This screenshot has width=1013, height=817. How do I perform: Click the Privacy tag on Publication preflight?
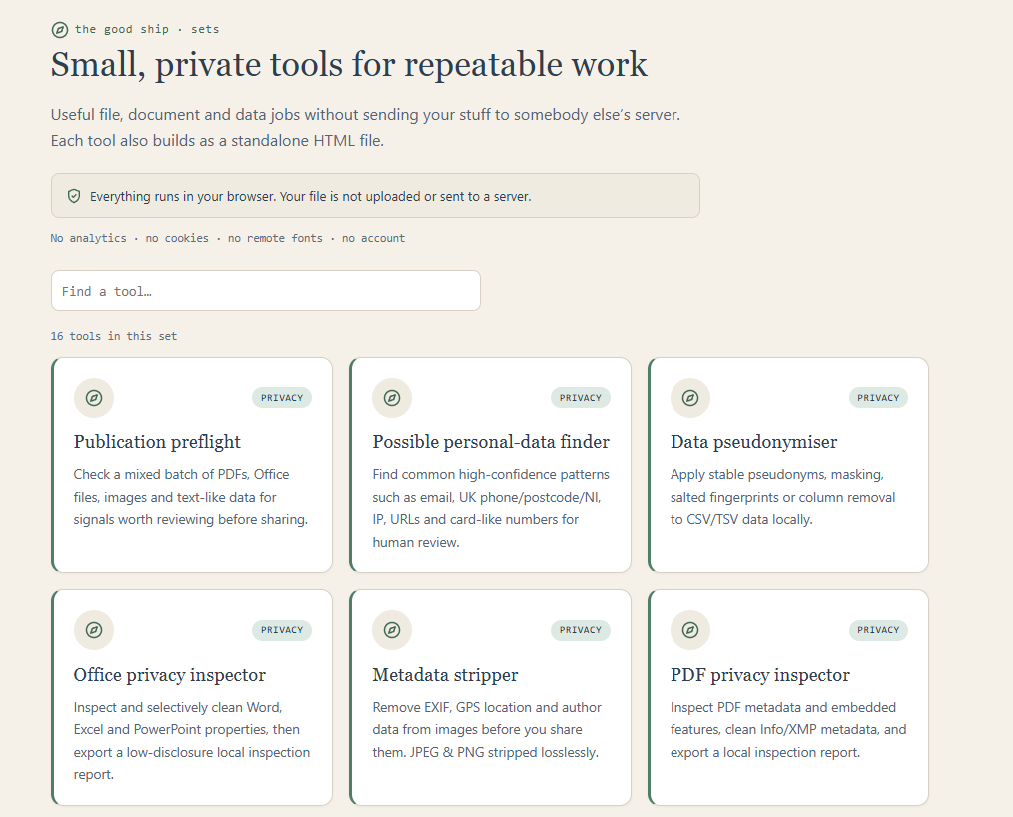click(x=282, y=398)
